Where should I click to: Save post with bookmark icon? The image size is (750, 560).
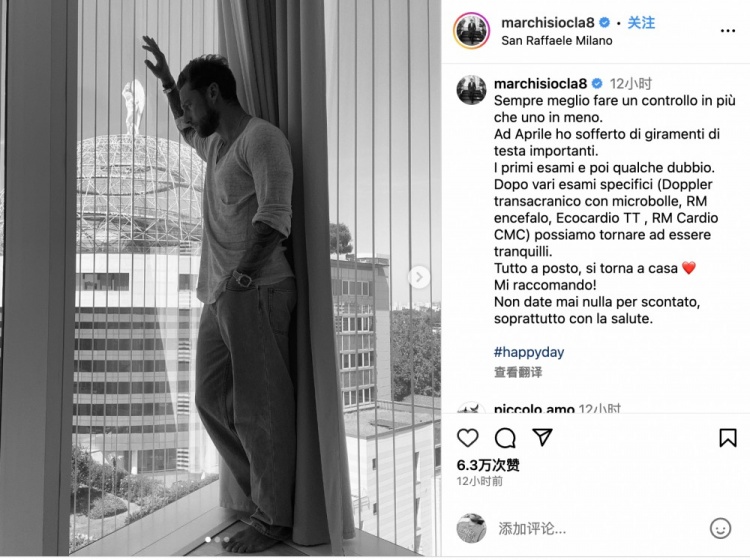pyautogui.click(x=728, y=438)
